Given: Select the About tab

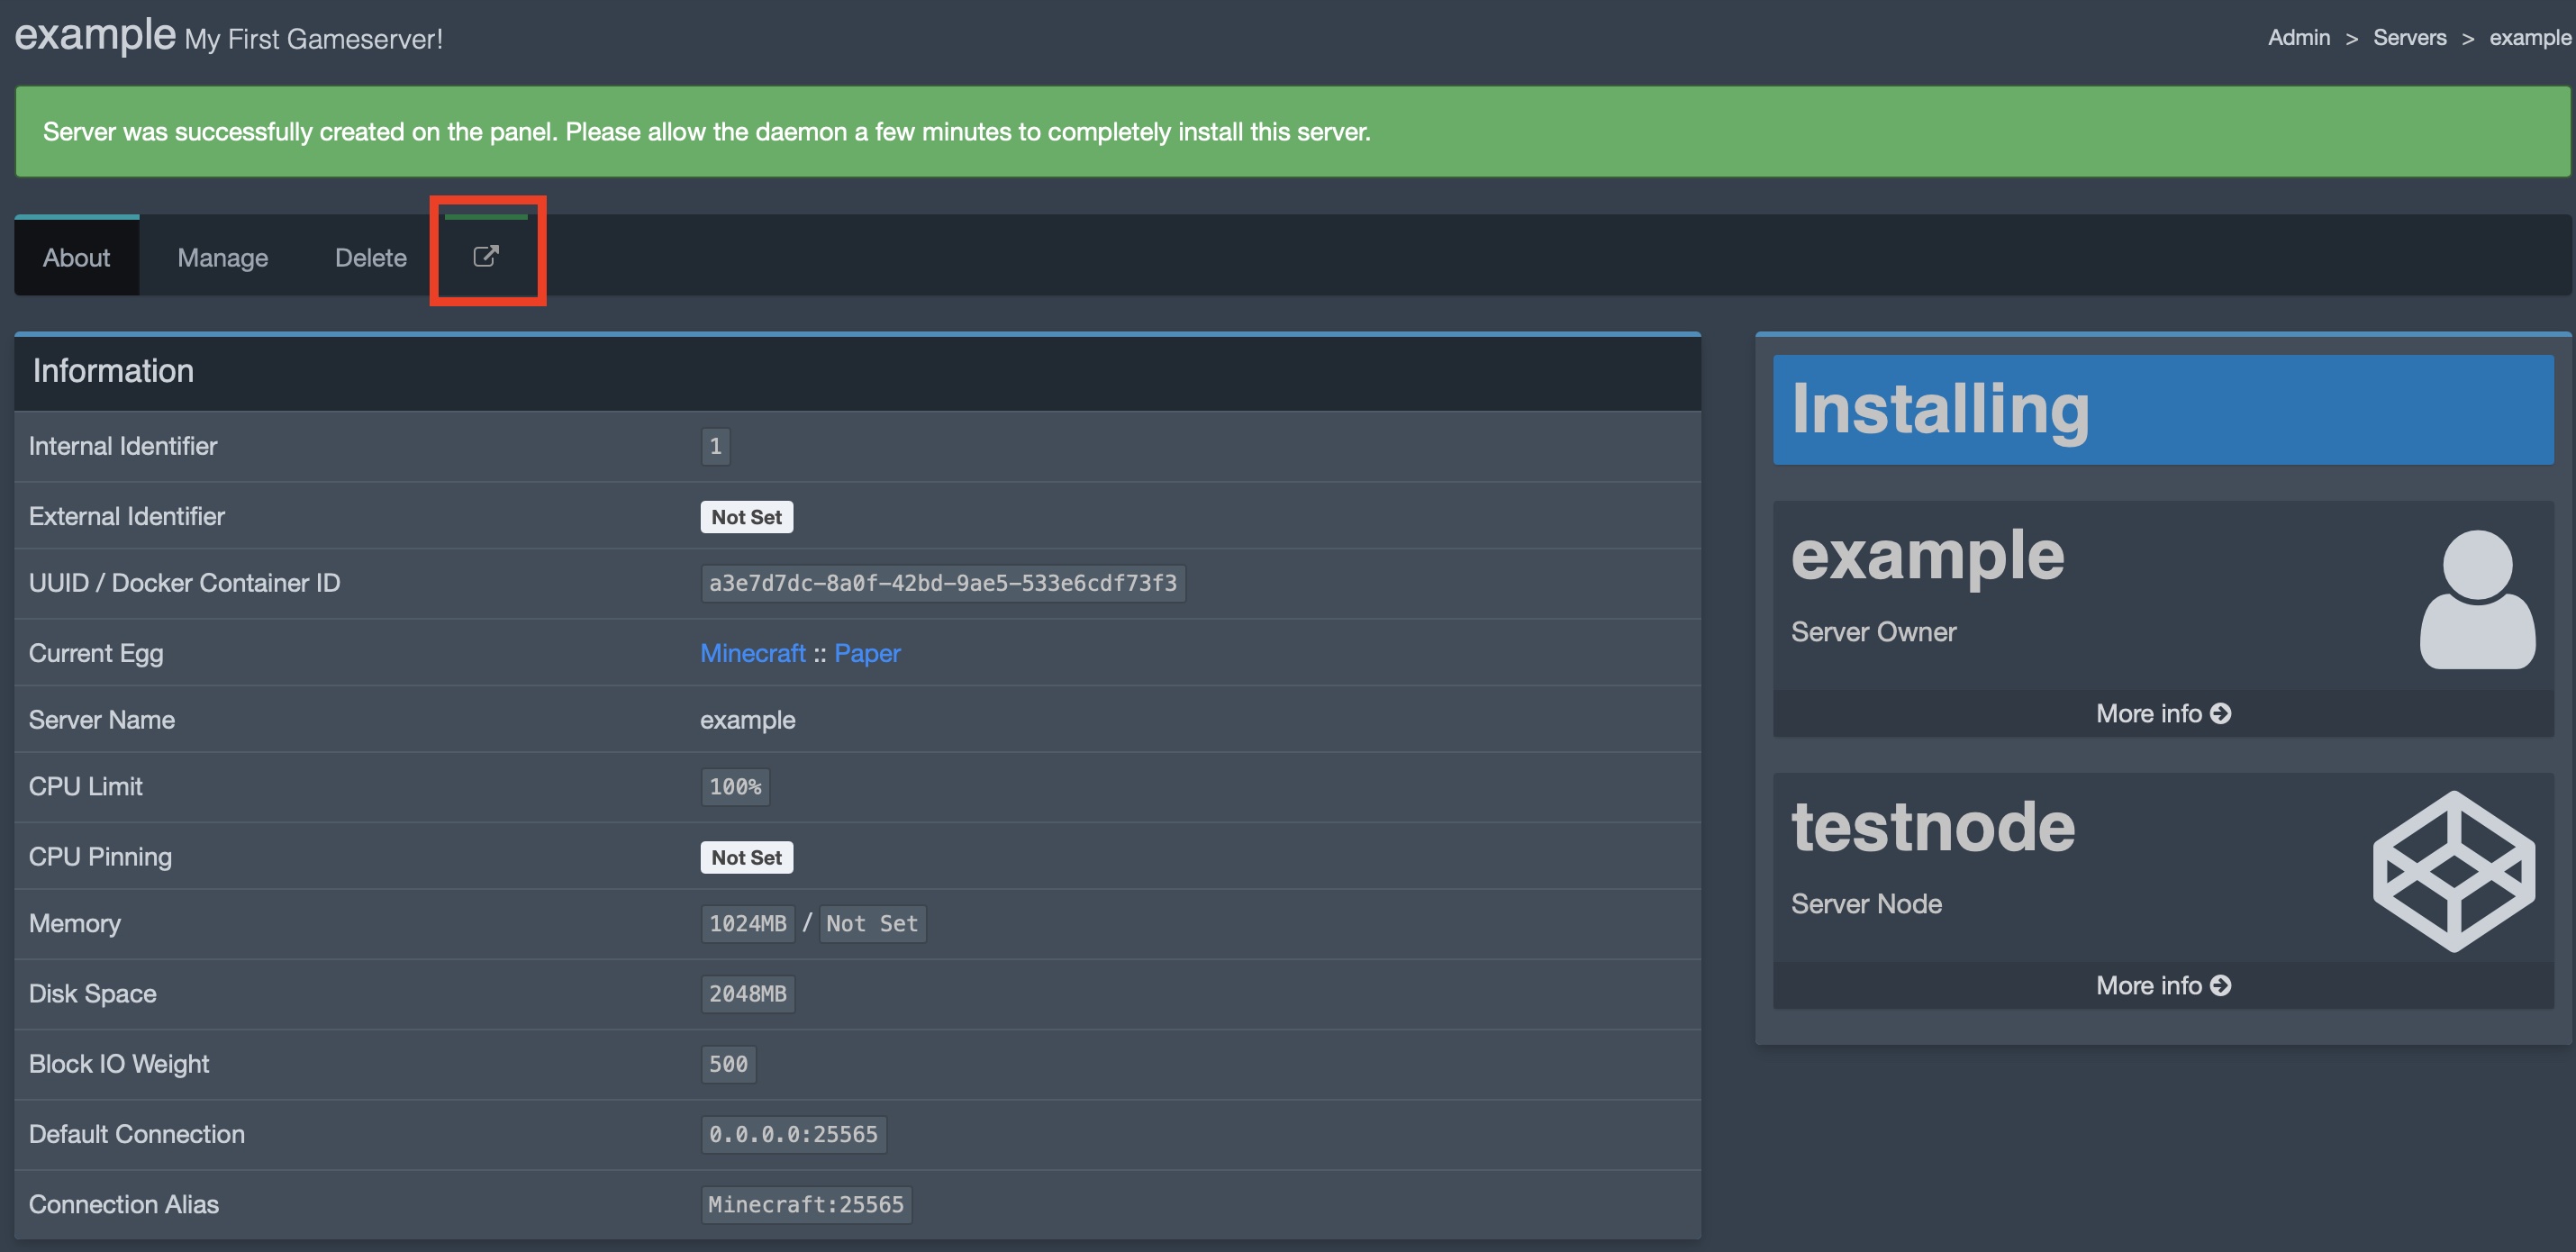Looking at the screenshot, I should [77, 255].
